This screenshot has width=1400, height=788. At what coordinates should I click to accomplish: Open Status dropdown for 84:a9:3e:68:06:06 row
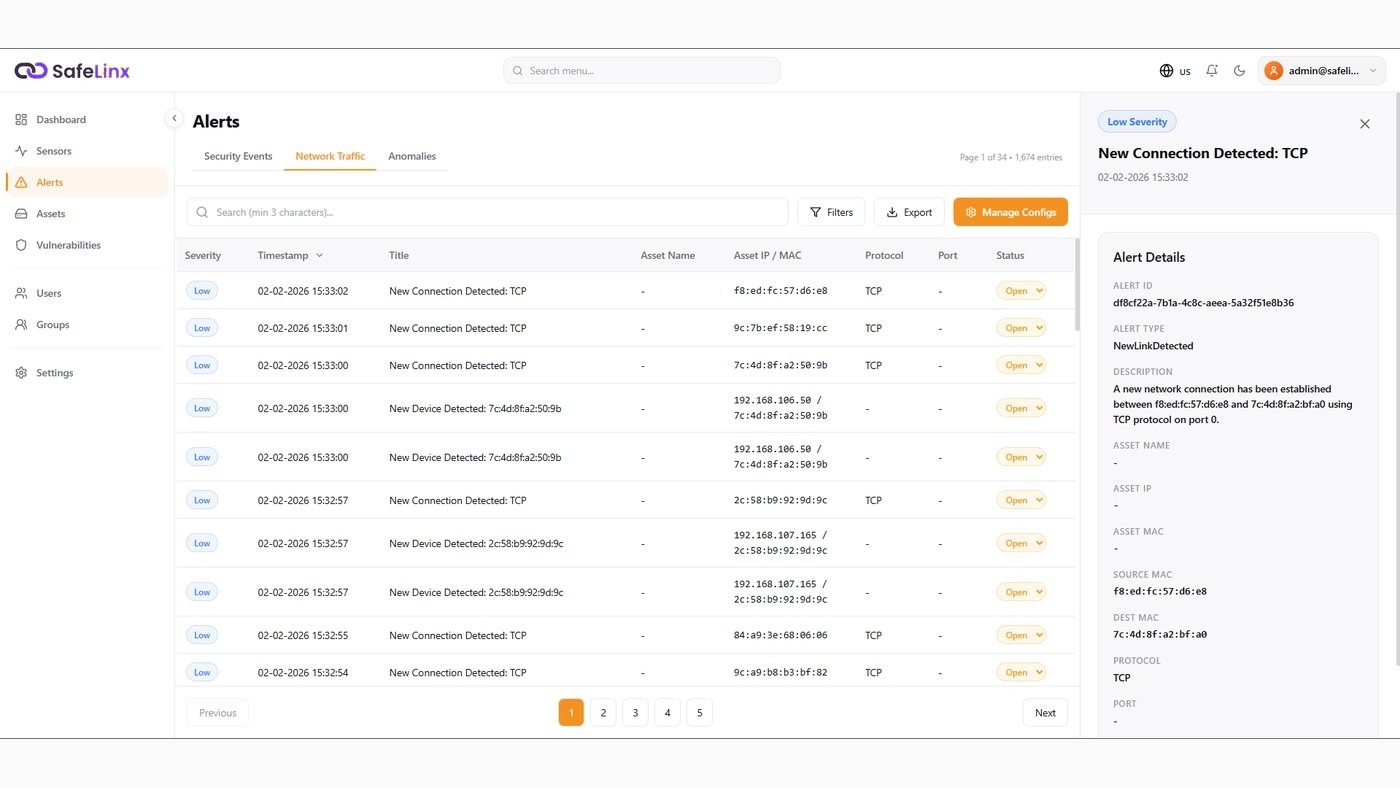tap(1021, 635)
